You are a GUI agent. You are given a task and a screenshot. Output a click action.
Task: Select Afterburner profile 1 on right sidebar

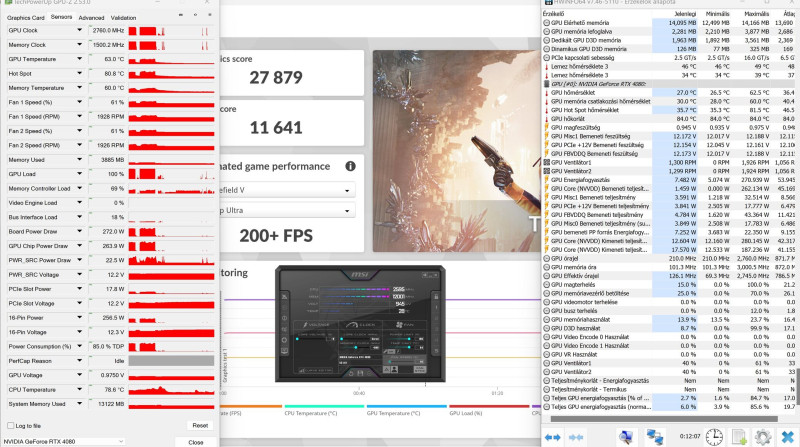tap(436, 308)
